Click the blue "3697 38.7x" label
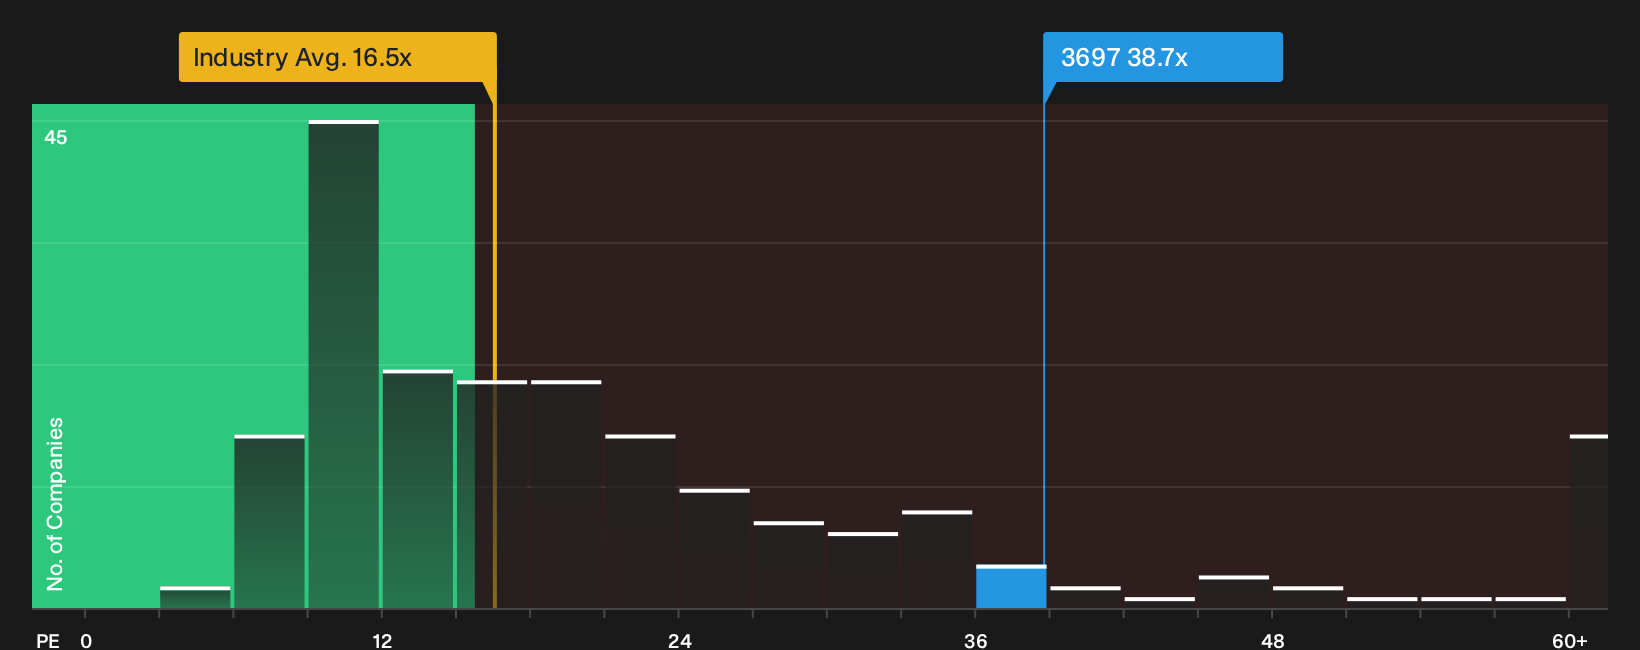The image size is (1640, 650). (1162, 57)
